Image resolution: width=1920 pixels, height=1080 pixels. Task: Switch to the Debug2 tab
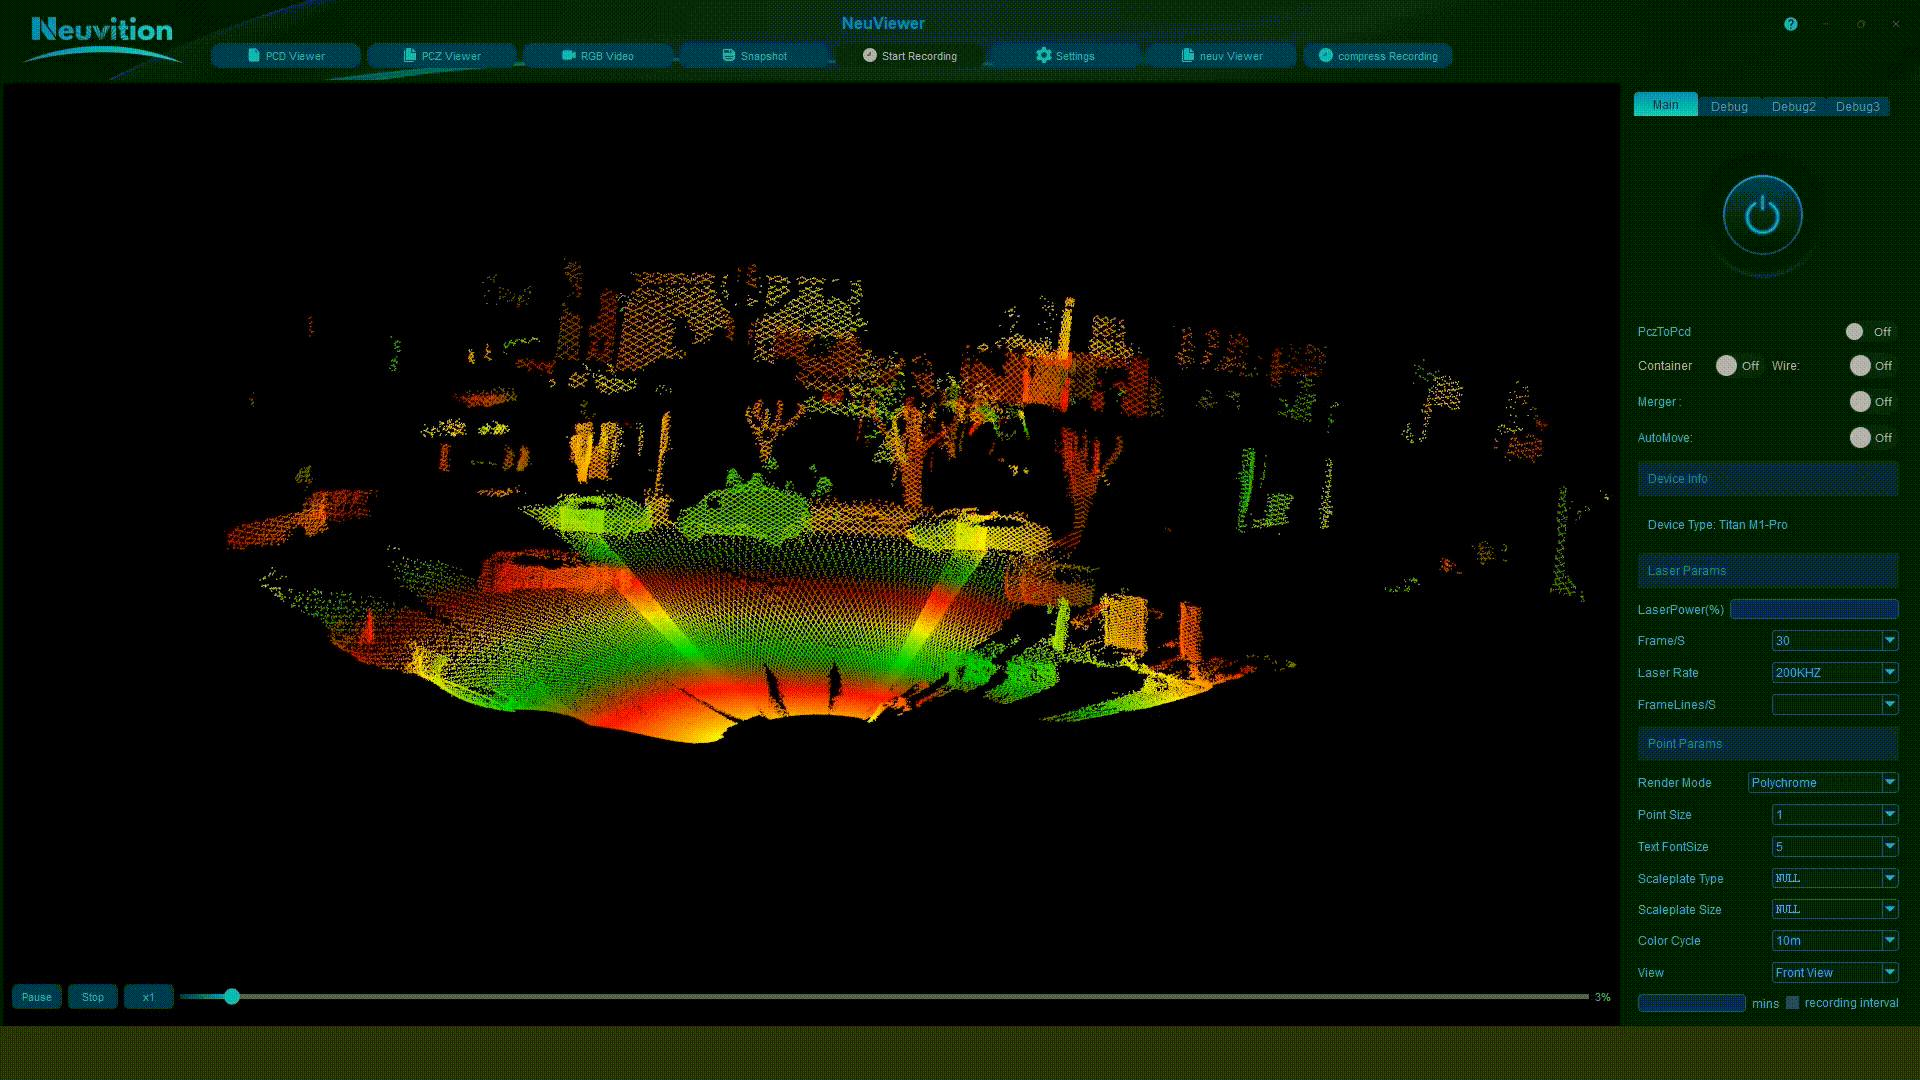1793,106
